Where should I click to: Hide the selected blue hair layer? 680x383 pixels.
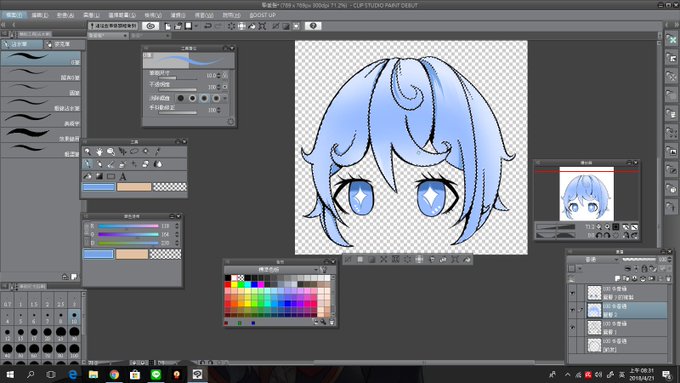[x=572, y=310]
